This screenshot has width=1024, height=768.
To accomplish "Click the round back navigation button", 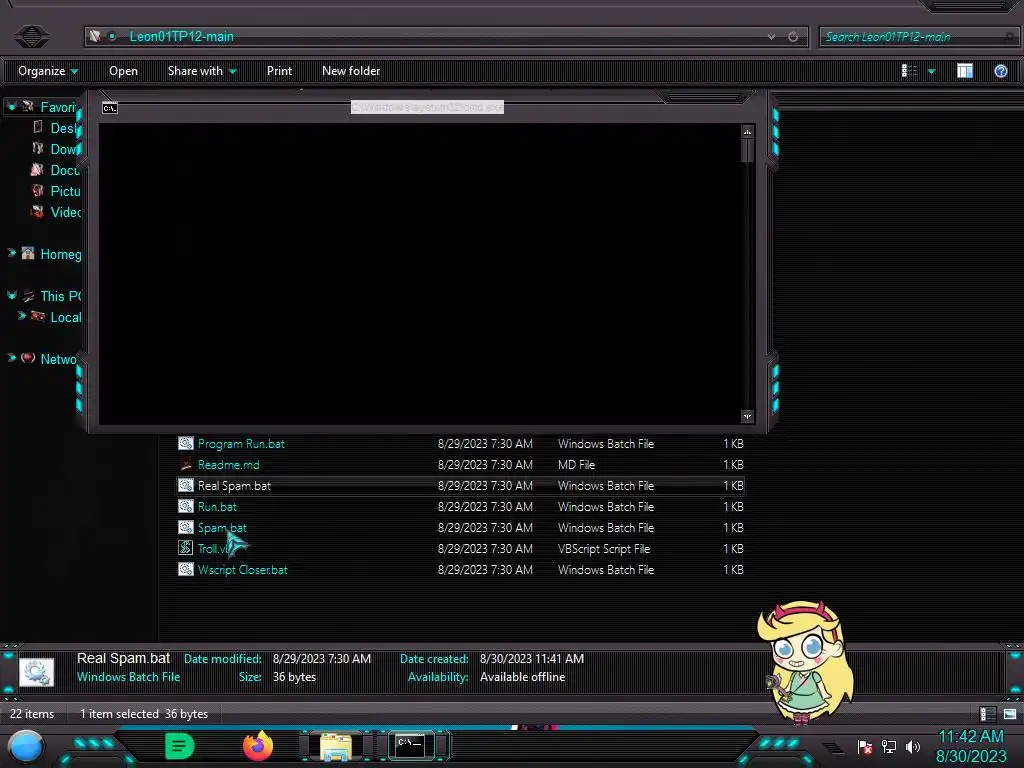I will [x=31, y=36].
